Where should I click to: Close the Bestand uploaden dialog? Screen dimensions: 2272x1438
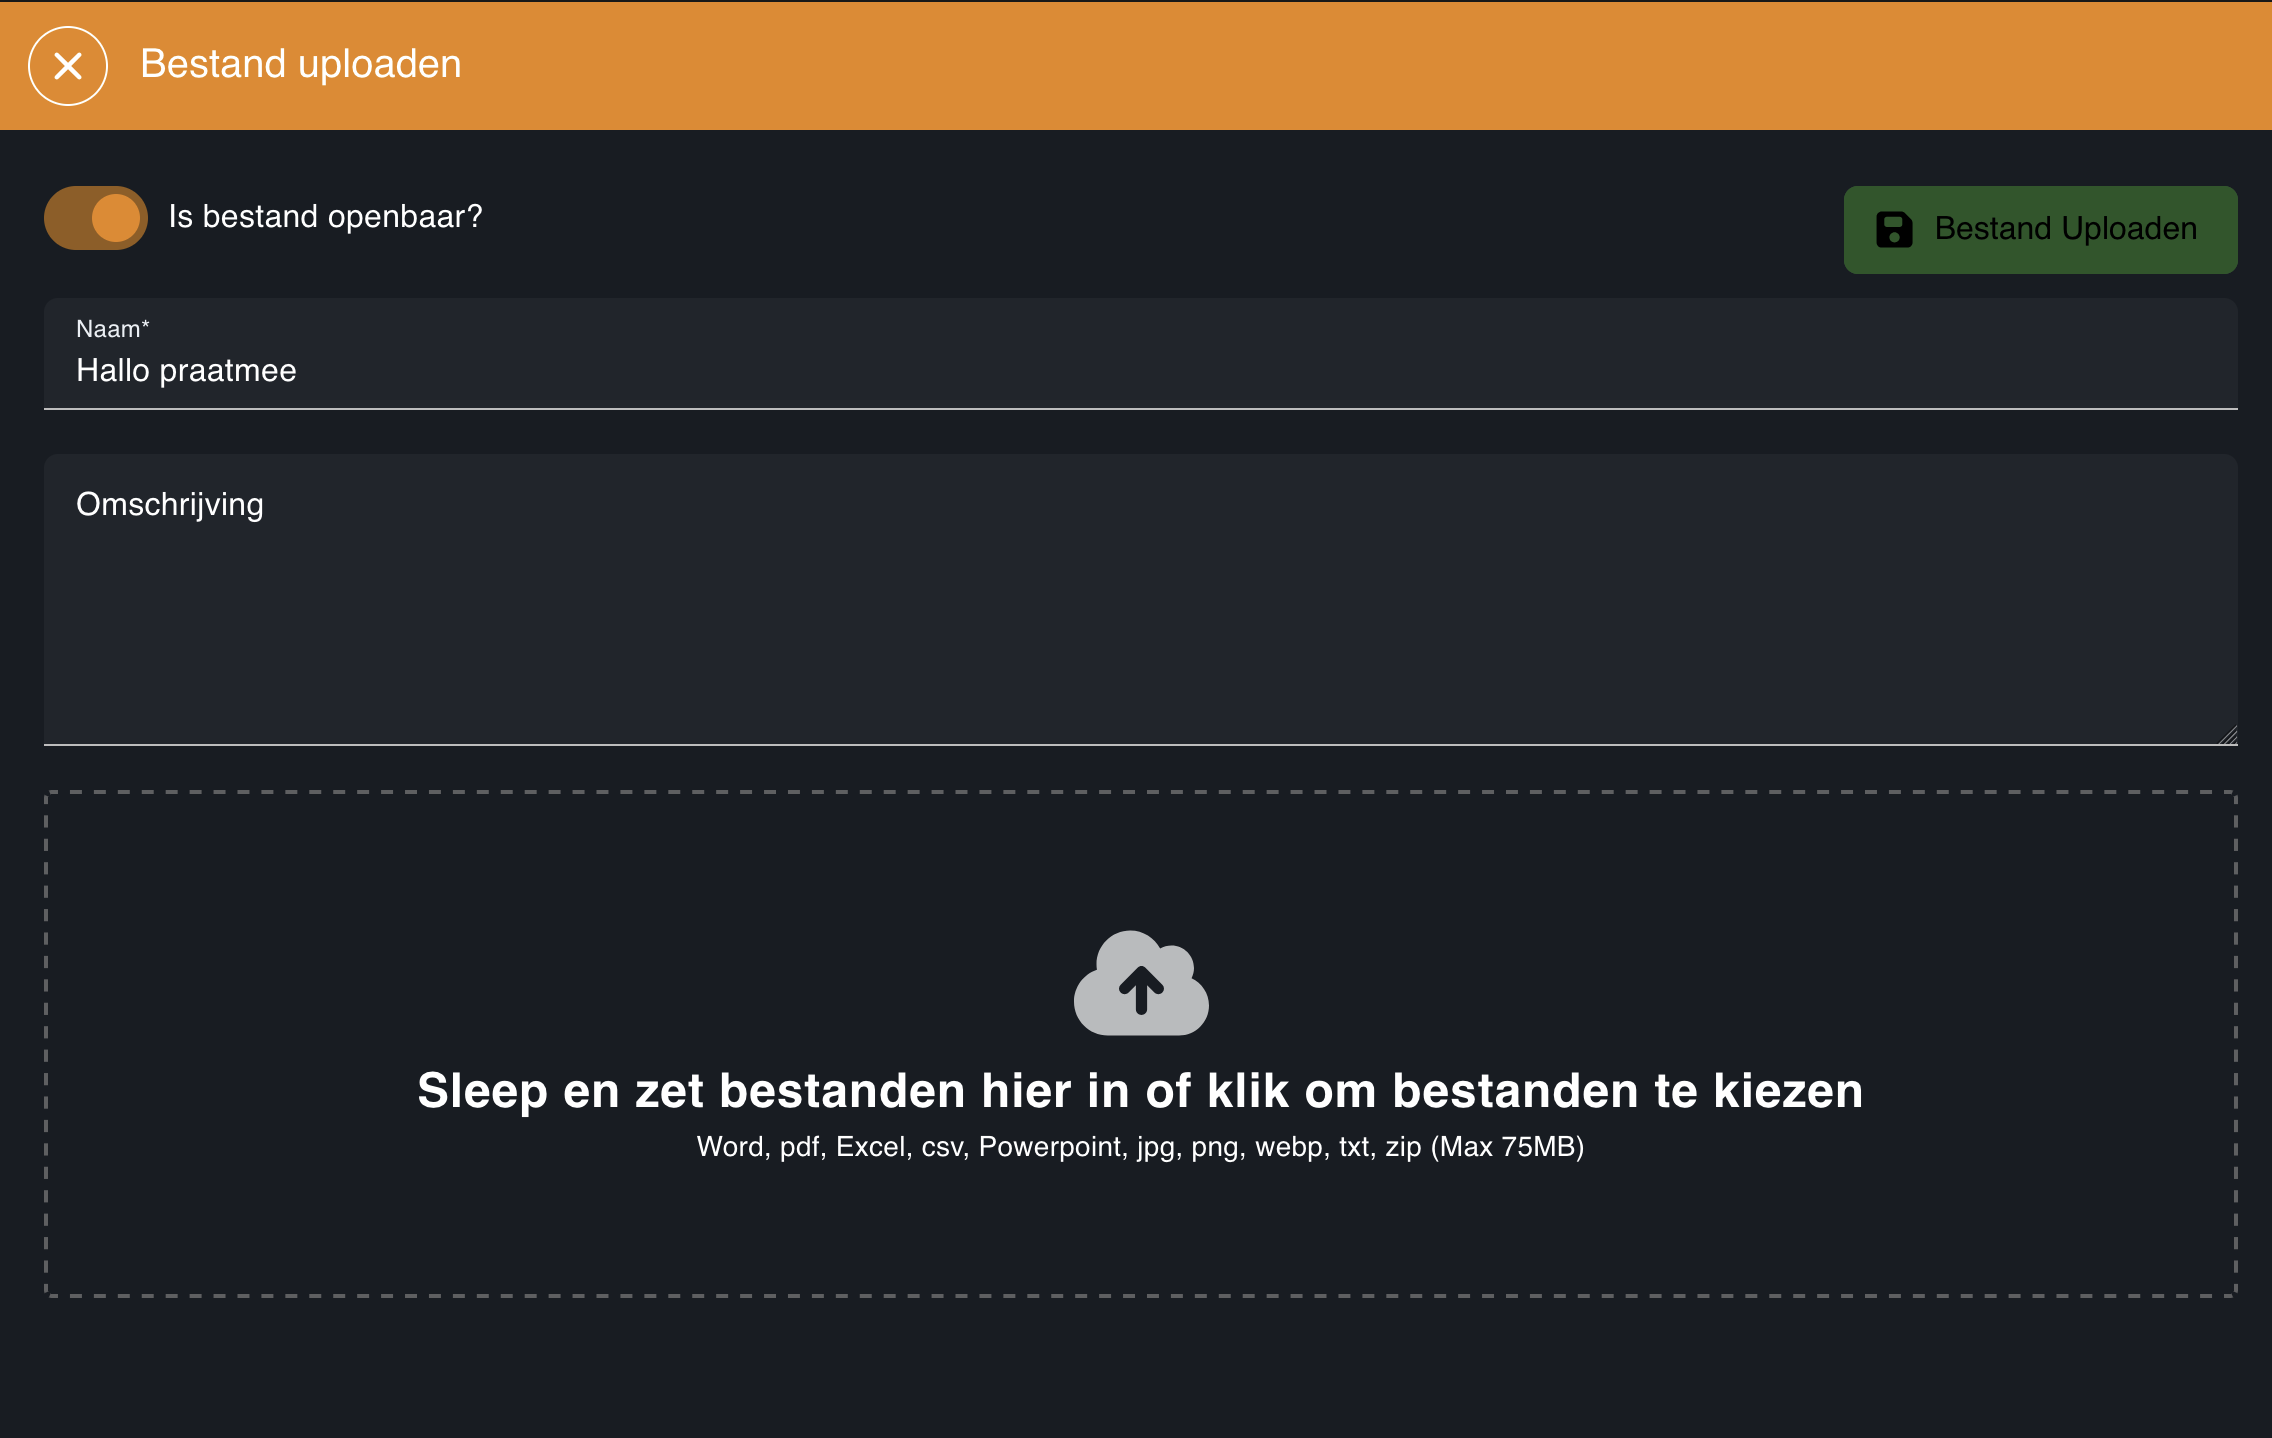click(x=68, y=66)
